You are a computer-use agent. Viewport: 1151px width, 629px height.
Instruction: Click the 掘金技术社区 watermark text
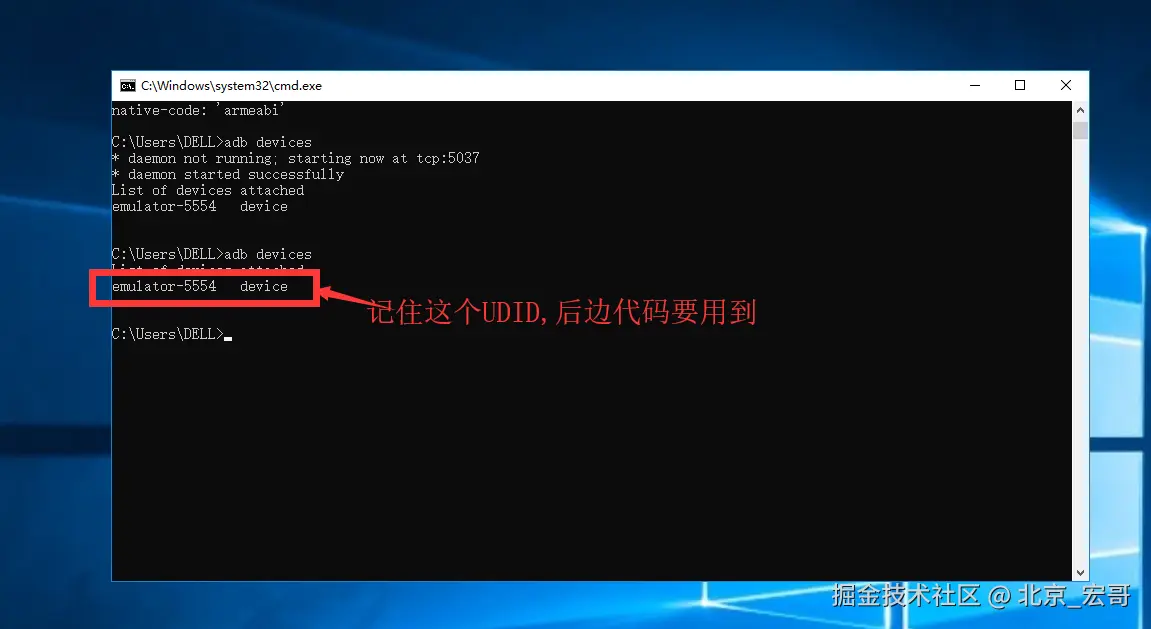point(906,595)
